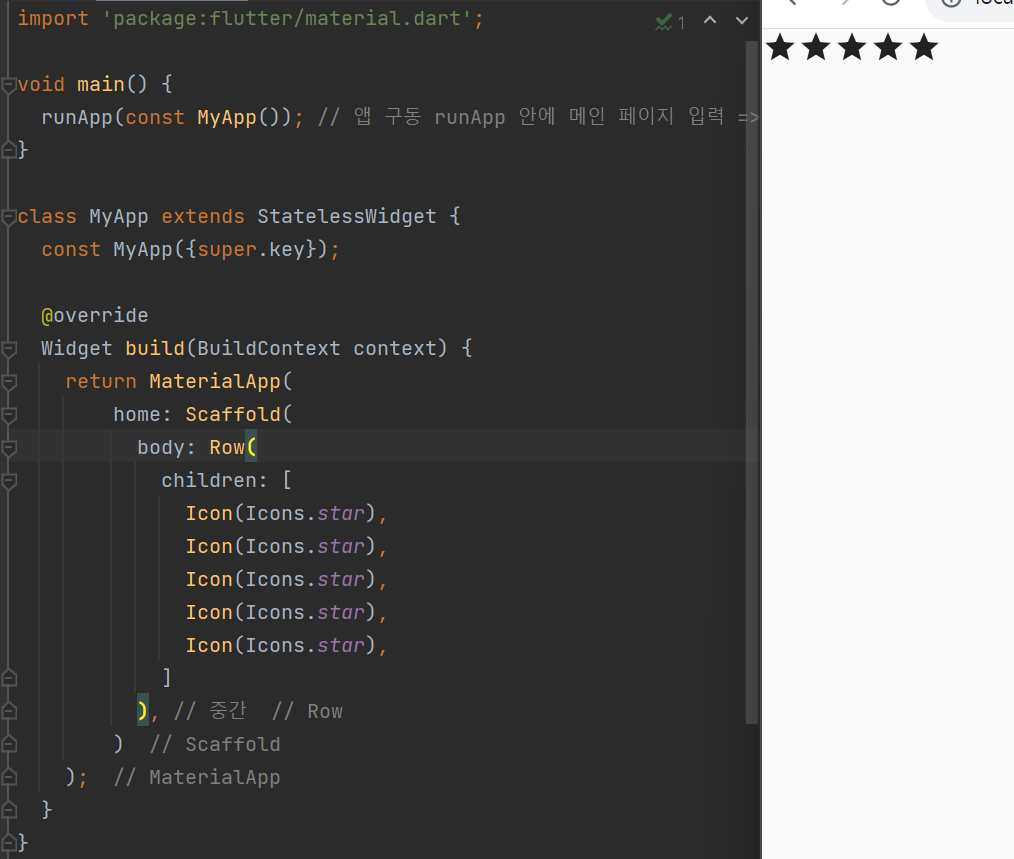Click the // Scaffold closing hint
This screenshot has width=1014, height=859.
[x=215, y=745]
